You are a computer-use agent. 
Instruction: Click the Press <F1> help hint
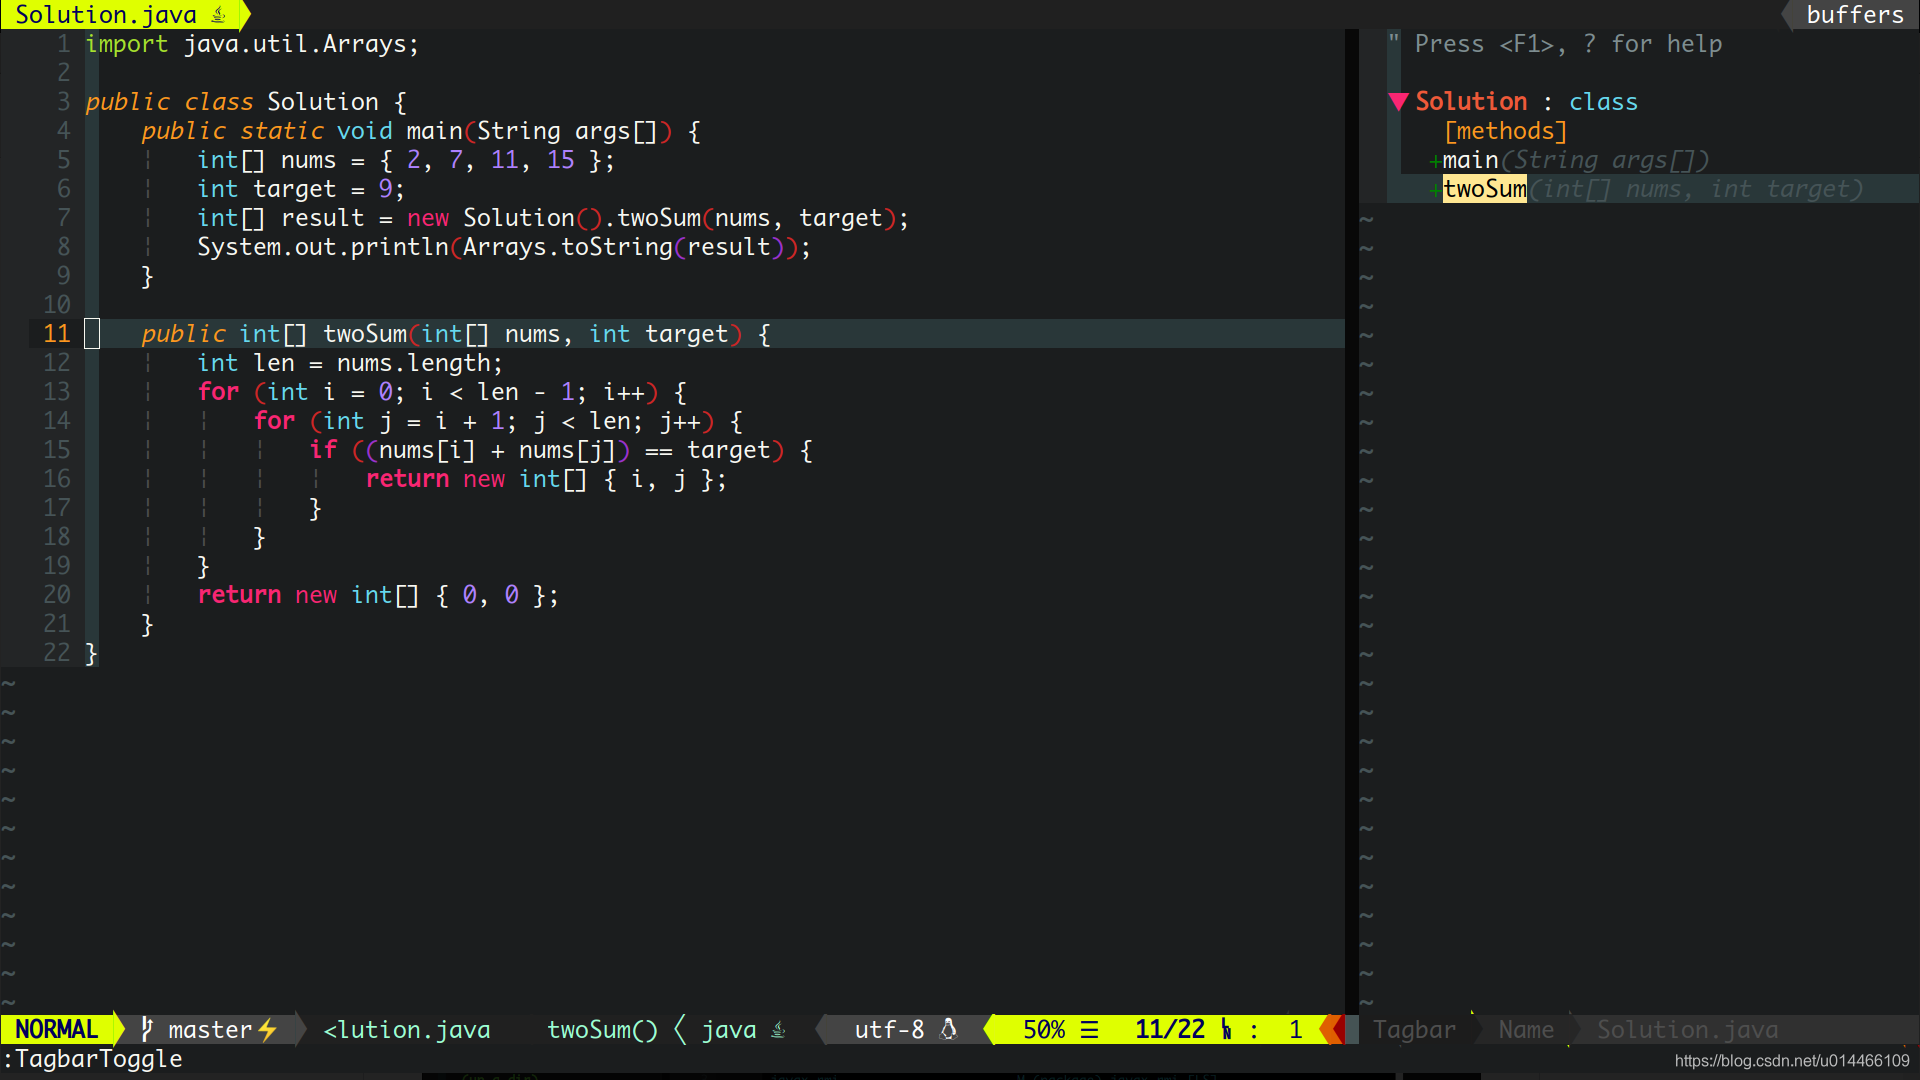(1568, 44)
